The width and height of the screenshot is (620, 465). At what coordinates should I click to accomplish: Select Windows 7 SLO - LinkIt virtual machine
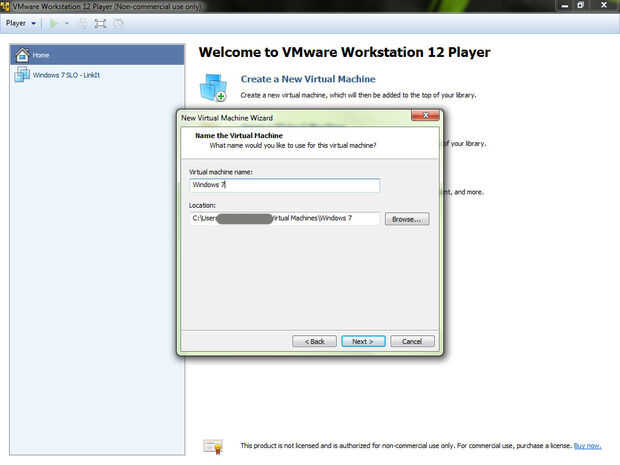(x=97, y=75)
